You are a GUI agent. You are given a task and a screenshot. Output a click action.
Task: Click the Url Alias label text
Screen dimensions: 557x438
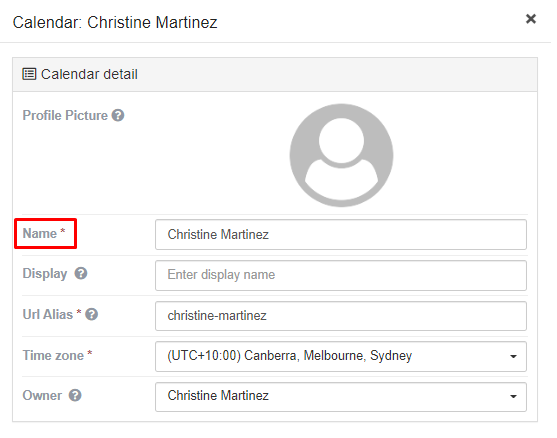tap(48, 314)
